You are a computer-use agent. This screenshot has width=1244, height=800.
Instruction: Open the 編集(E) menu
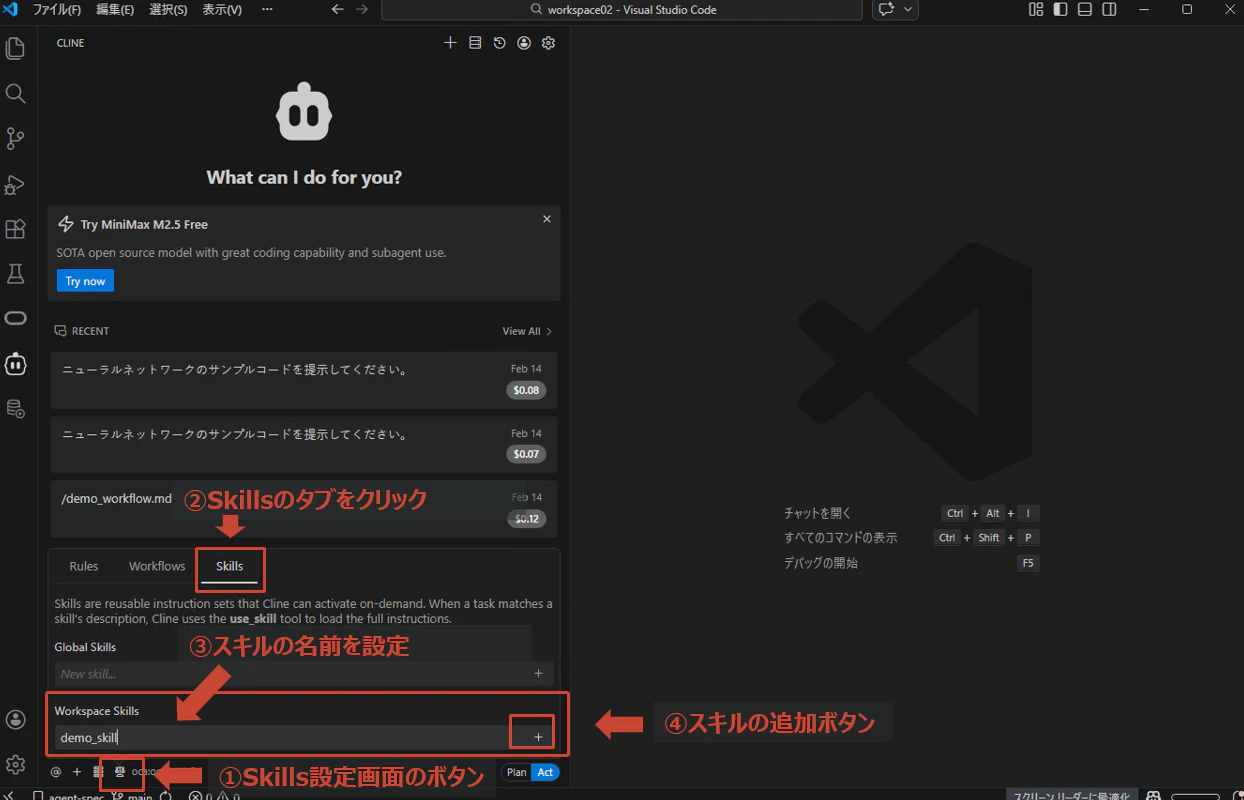[115, 9]
